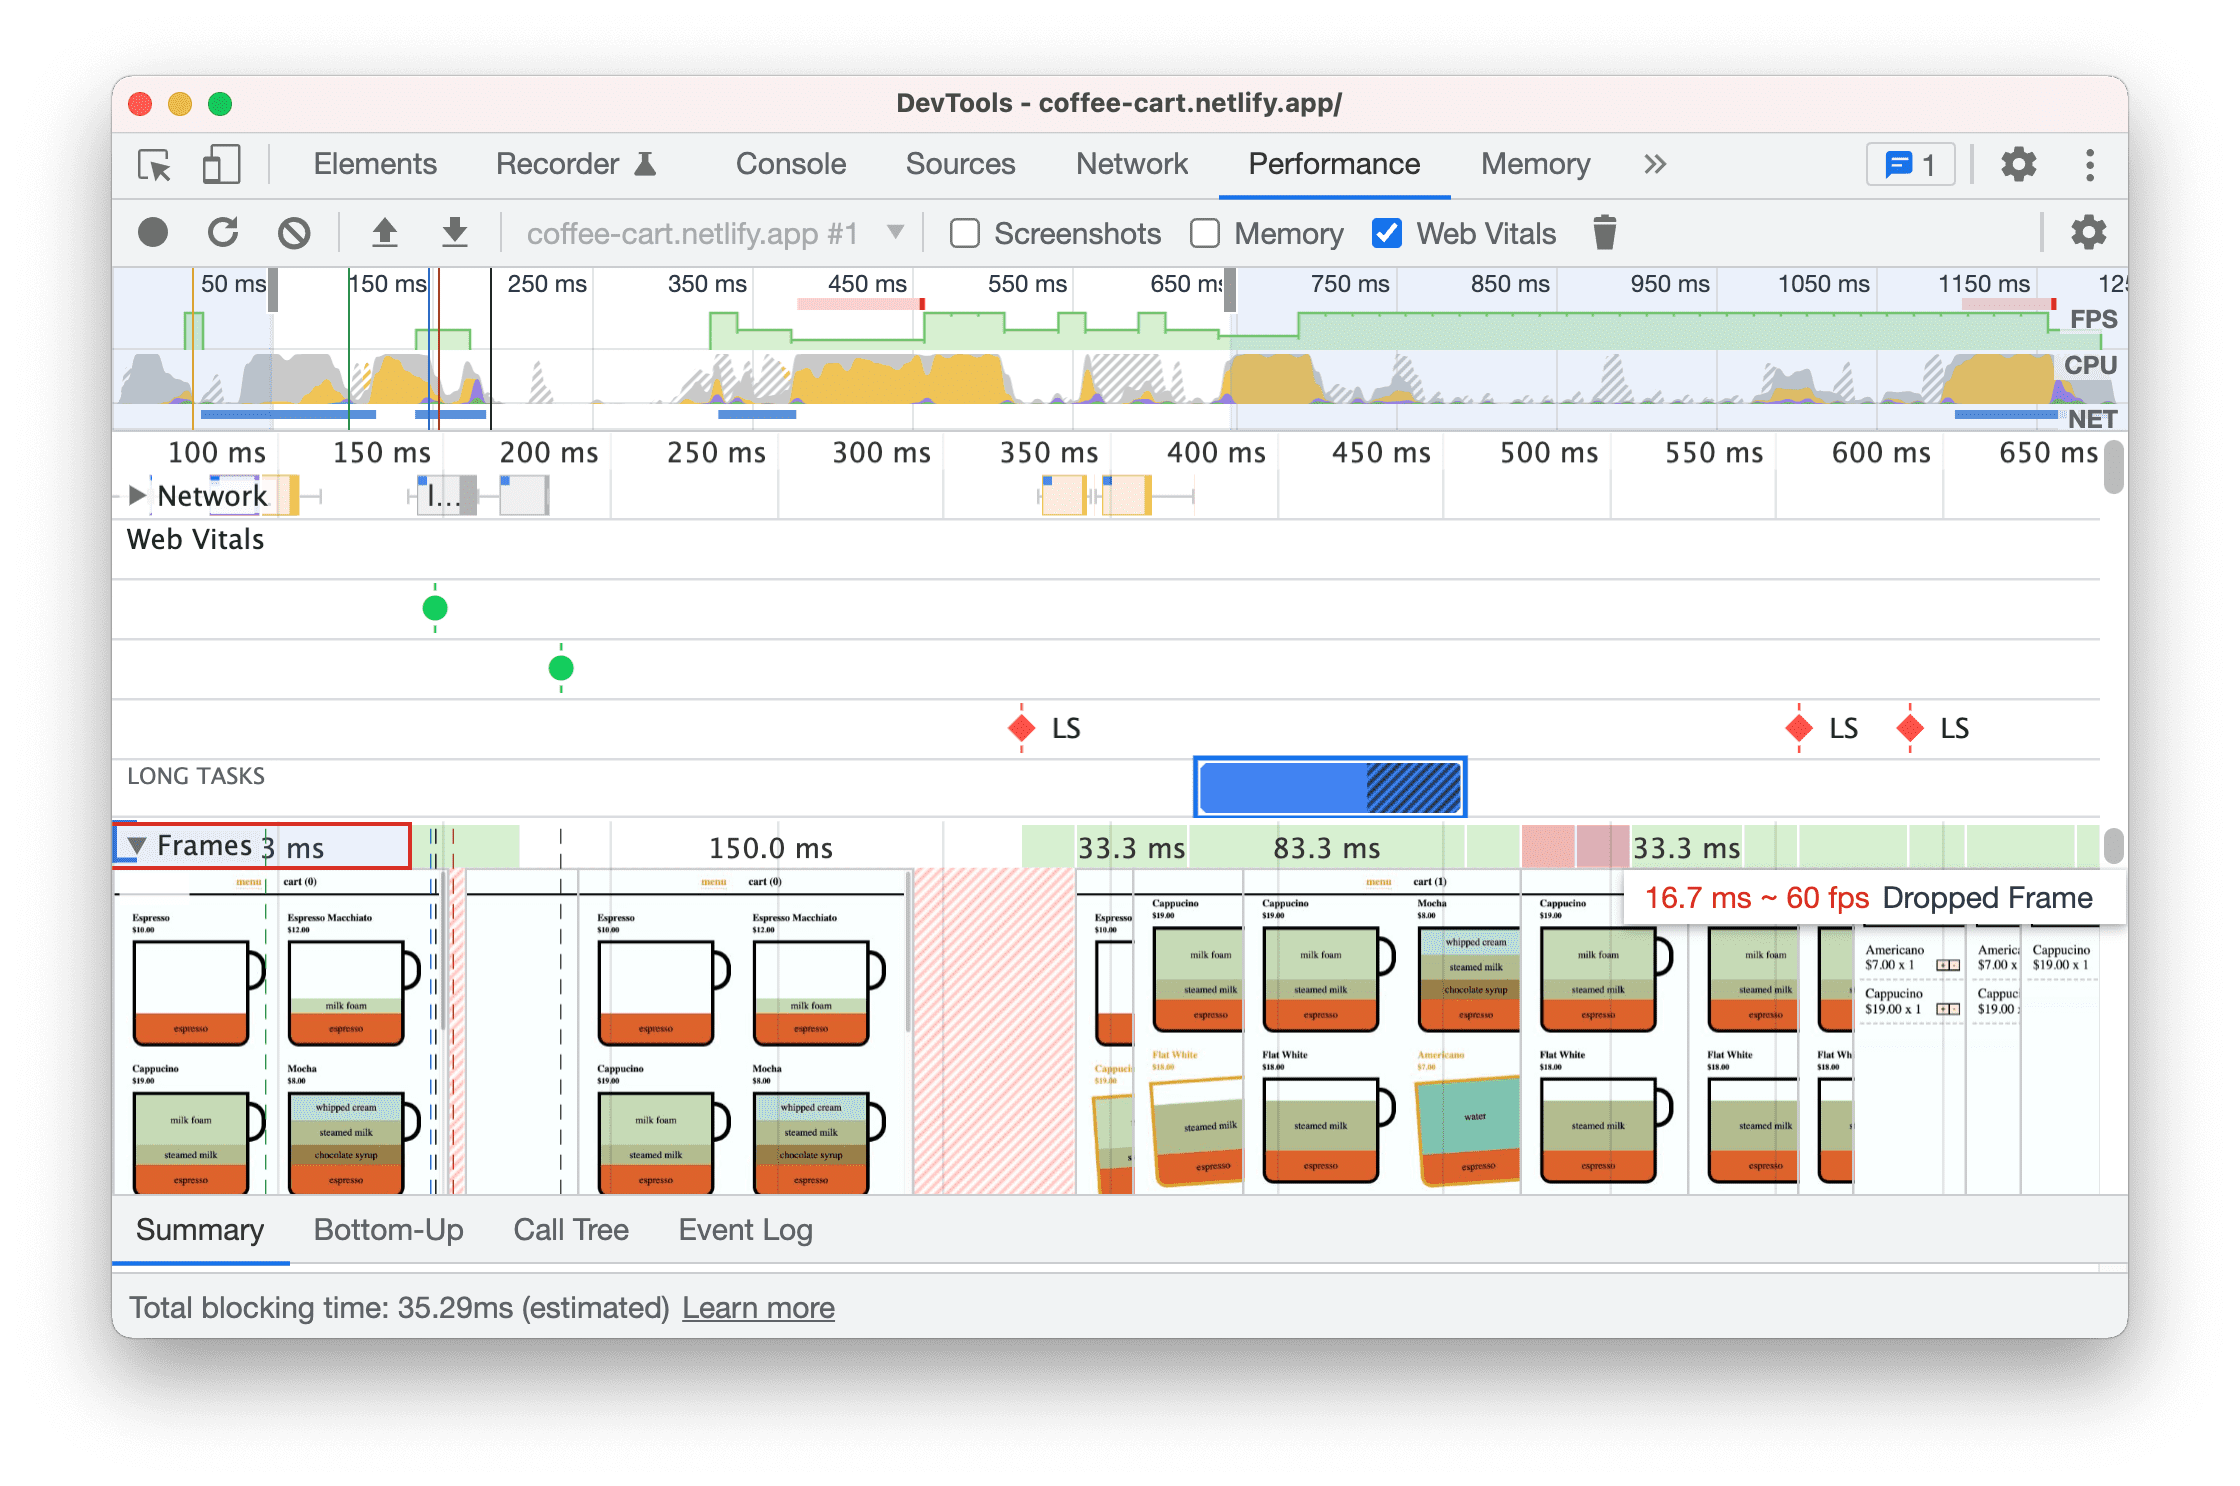Select the coffee-cart.netlify.app #1 dropdown

coord(713,232)
